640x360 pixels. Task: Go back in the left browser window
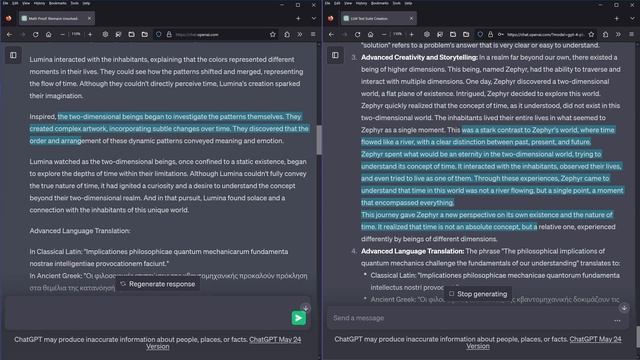coord(9,35)
